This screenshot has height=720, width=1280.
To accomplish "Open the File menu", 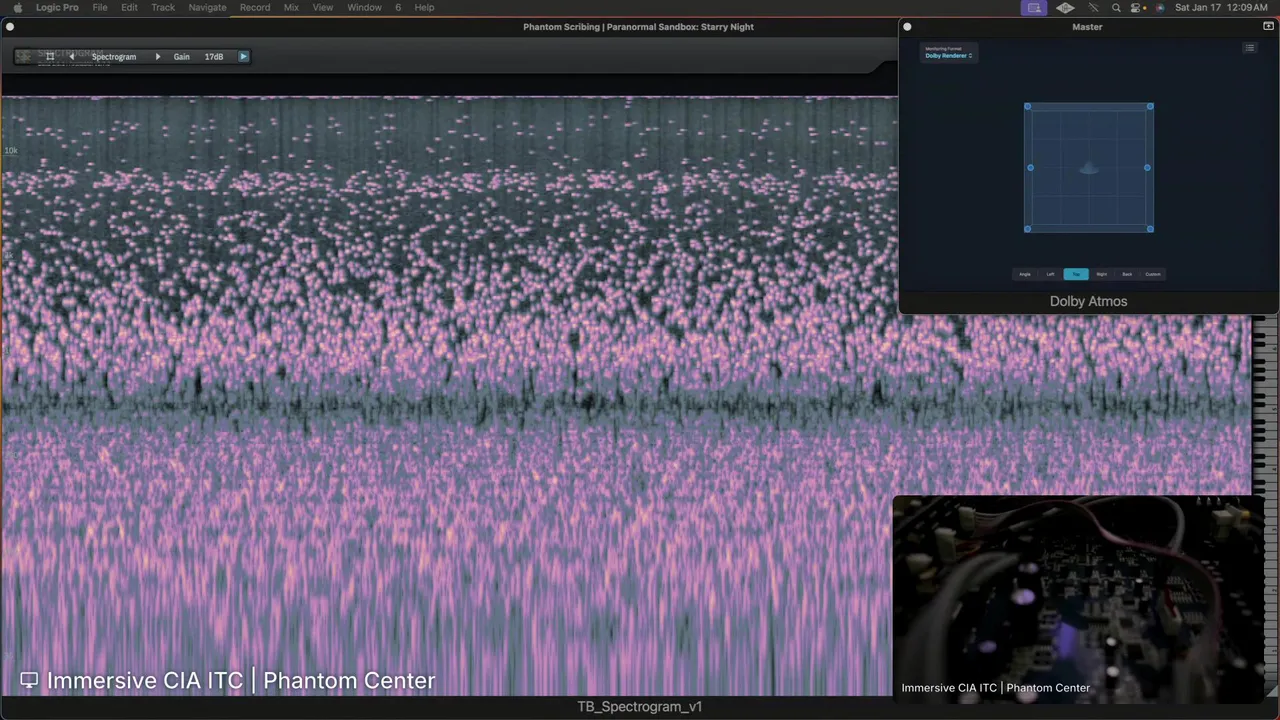I will 100,7.
